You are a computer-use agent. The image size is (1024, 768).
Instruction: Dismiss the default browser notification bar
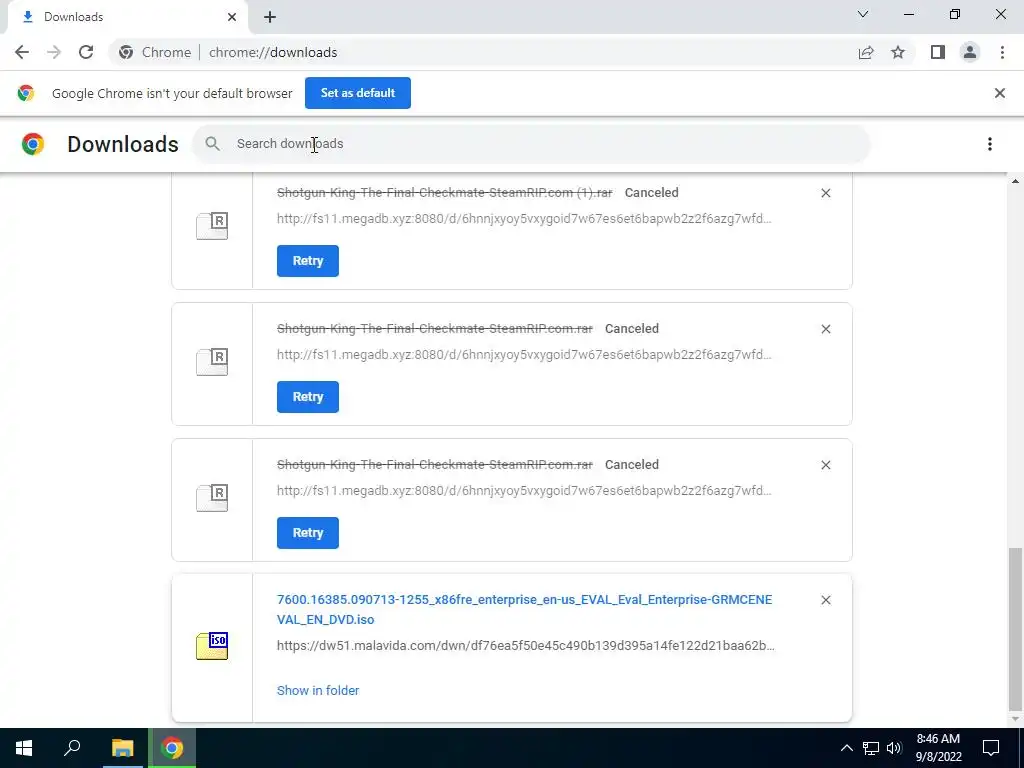[1000, 93]
